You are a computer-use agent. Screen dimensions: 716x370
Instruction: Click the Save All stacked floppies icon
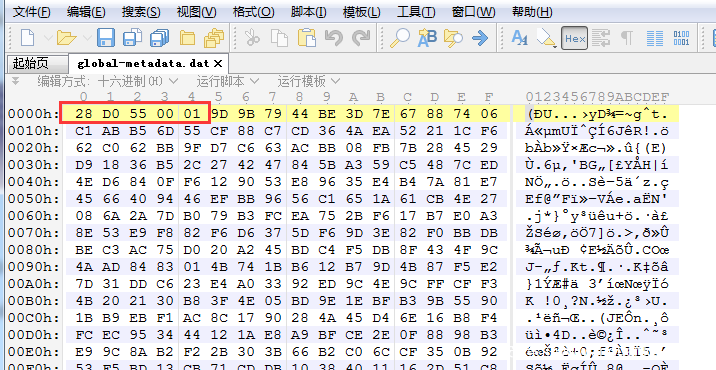[x=160, y=38]
